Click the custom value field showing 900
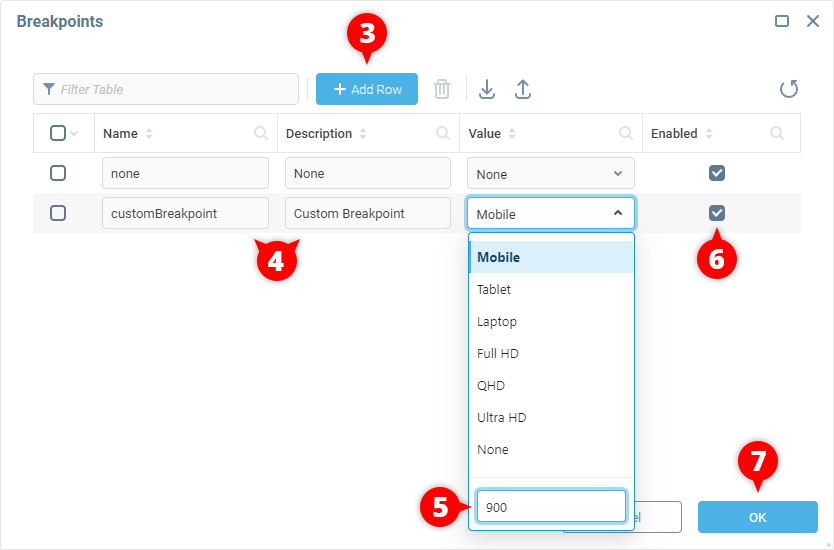The width and height of the screenshot is (834, 550). point(551,507)
